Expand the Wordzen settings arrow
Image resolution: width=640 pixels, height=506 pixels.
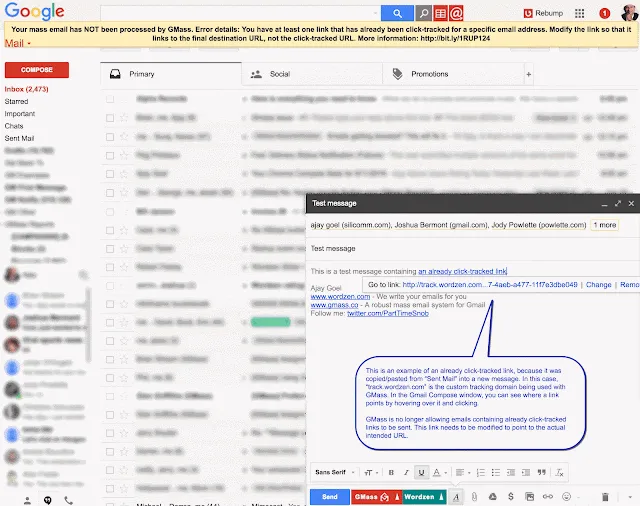pyautogui.click(x=441, y=497)
